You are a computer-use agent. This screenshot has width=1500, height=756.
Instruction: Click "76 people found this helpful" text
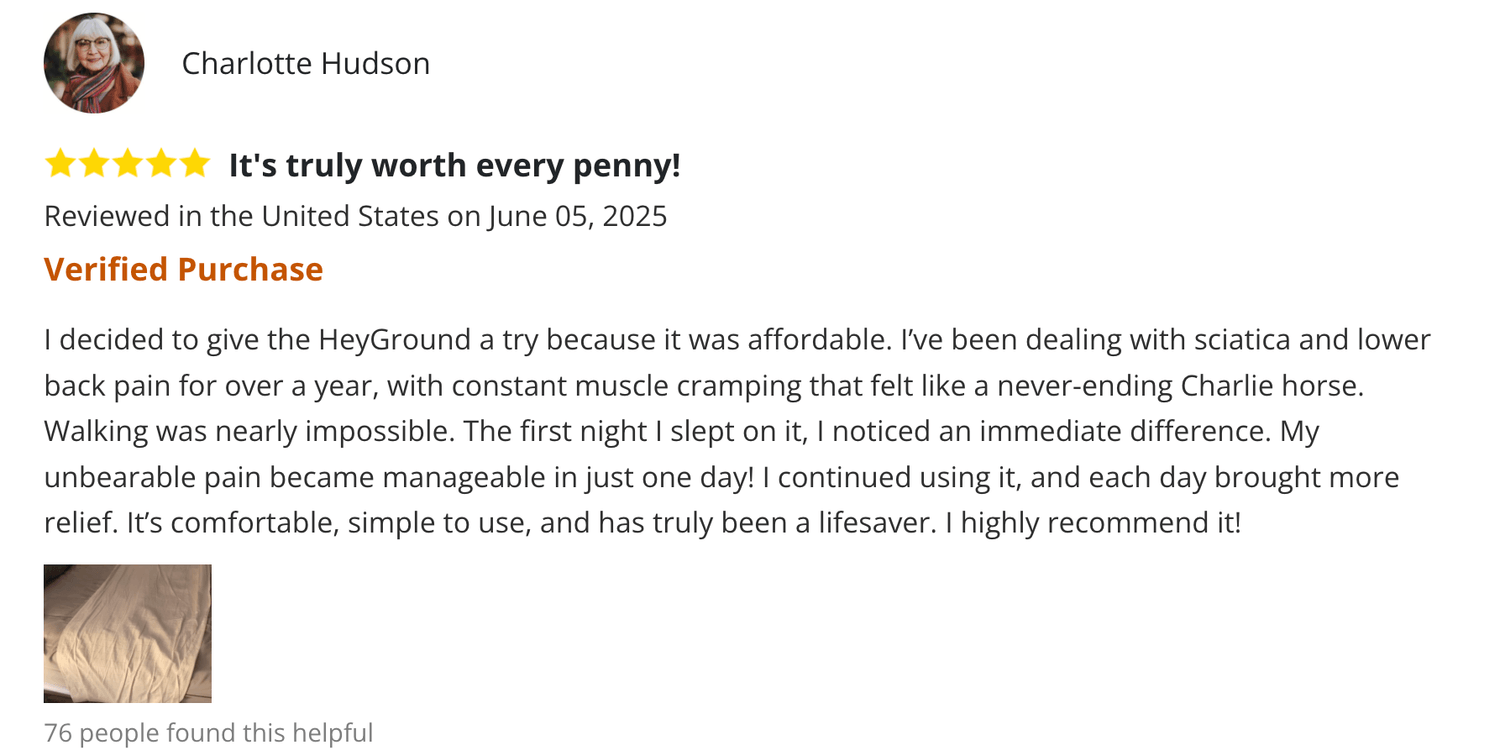208,733
